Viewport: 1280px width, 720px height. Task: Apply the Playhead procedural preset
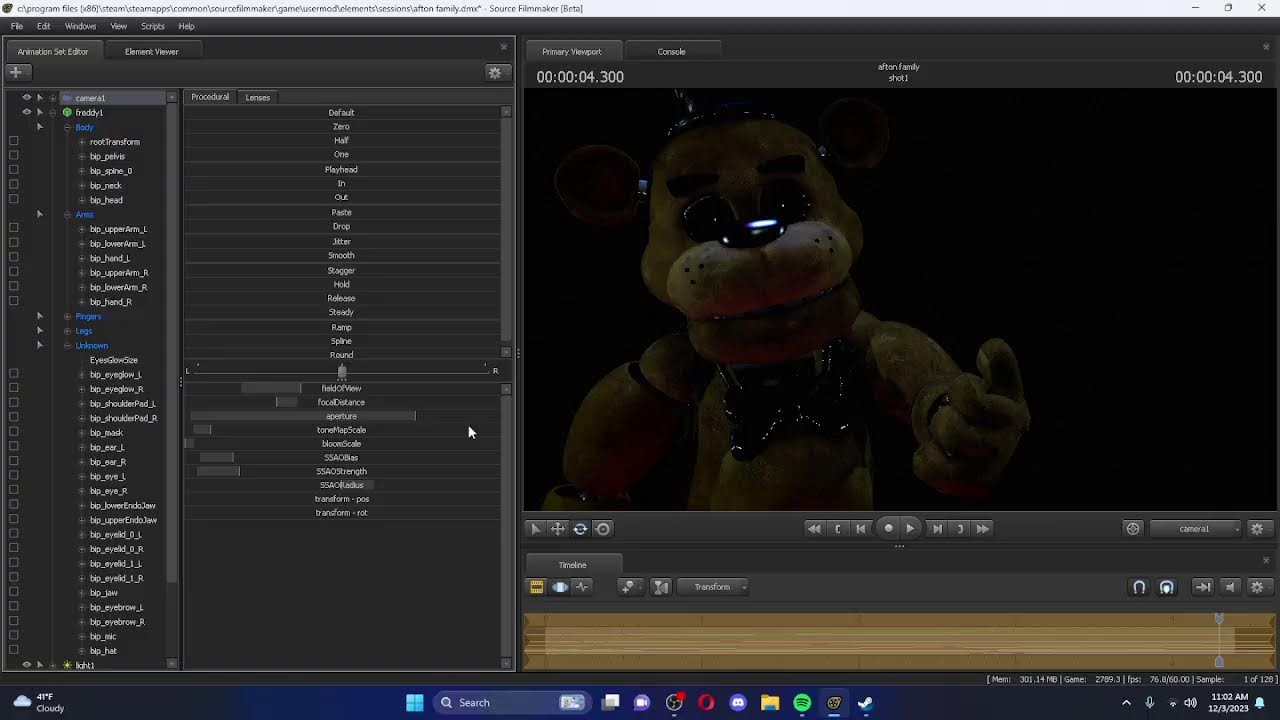[342, 170]
